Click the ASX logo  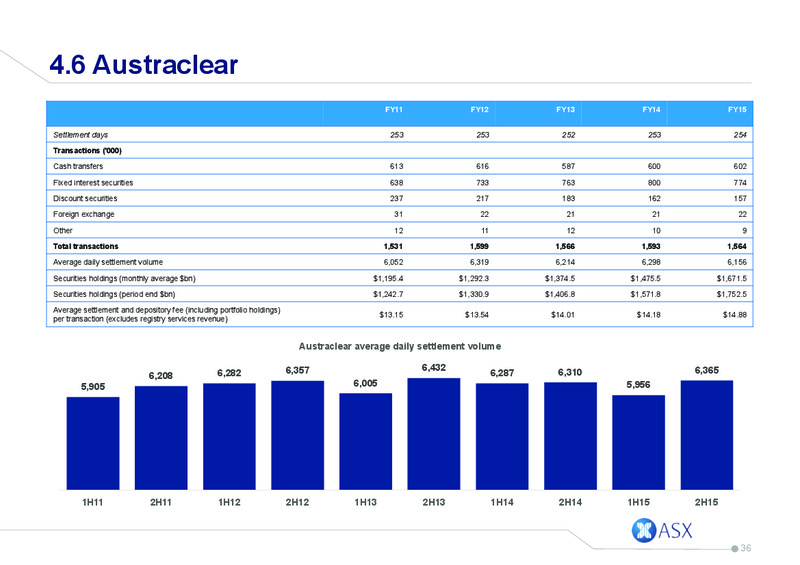coord(662,530)
